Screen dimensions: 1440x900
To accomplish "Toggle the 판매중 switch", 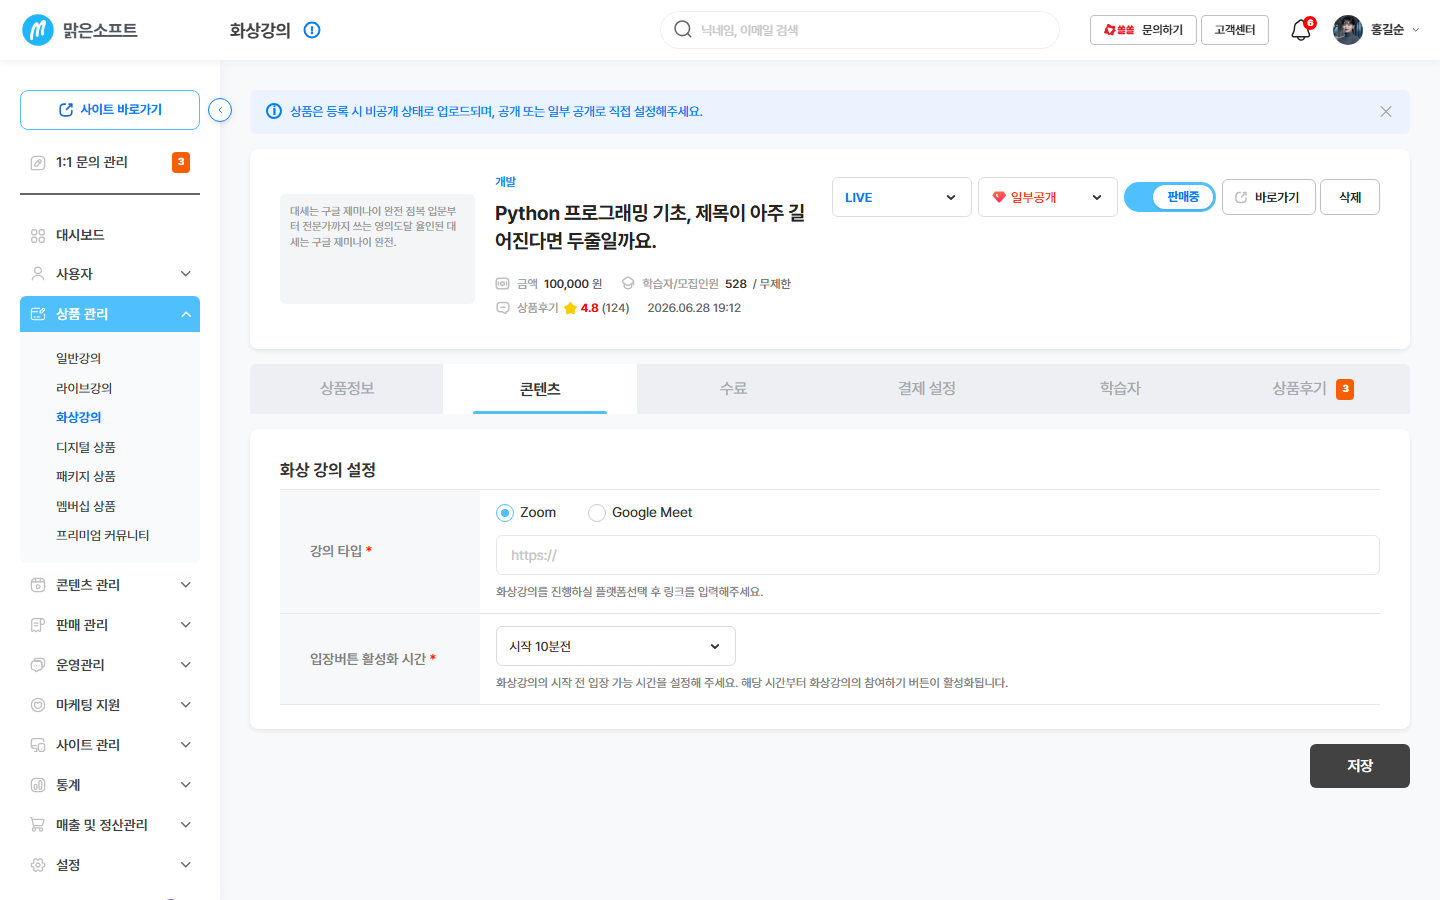I will pyautogui.click(x=1170, y=197).
